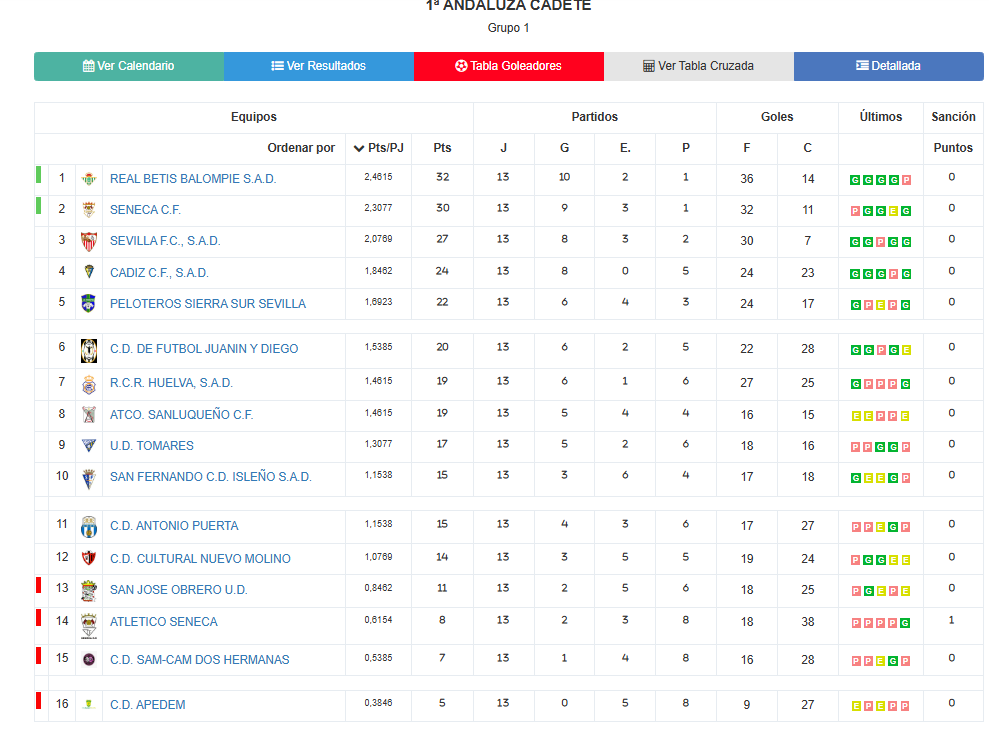This screenshot has height=733, width=989.
Task: Click the San Fernando Isleño crest
Action: (x=89, y=479)
